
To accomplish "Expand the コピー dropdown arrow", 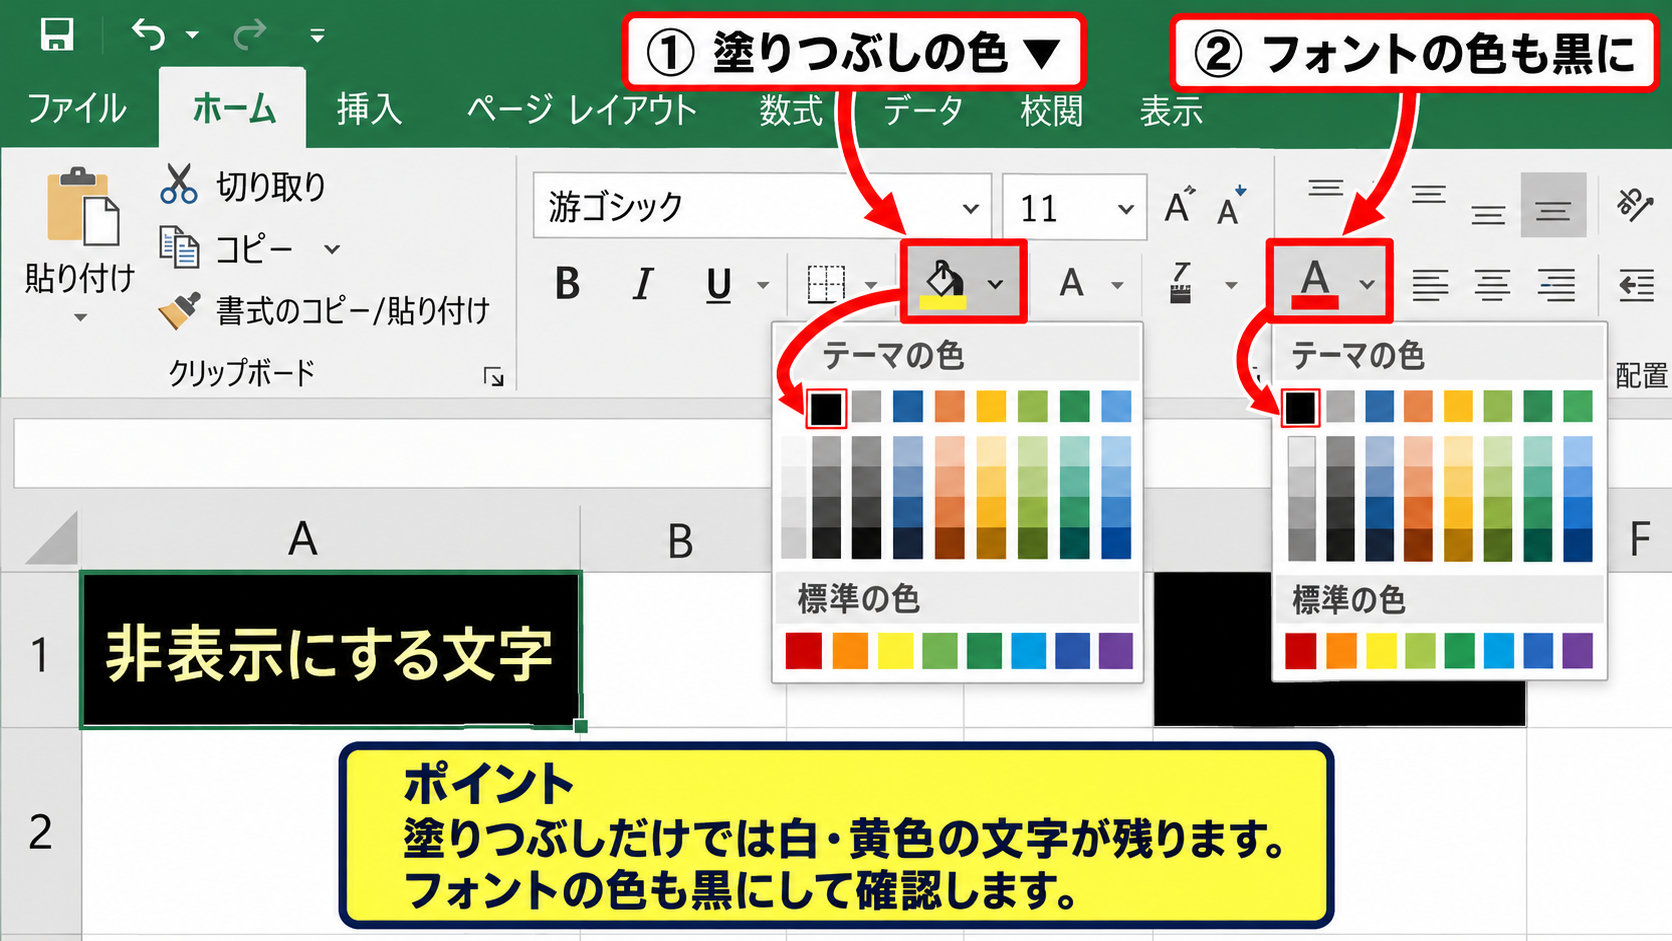I will [332, 249].
